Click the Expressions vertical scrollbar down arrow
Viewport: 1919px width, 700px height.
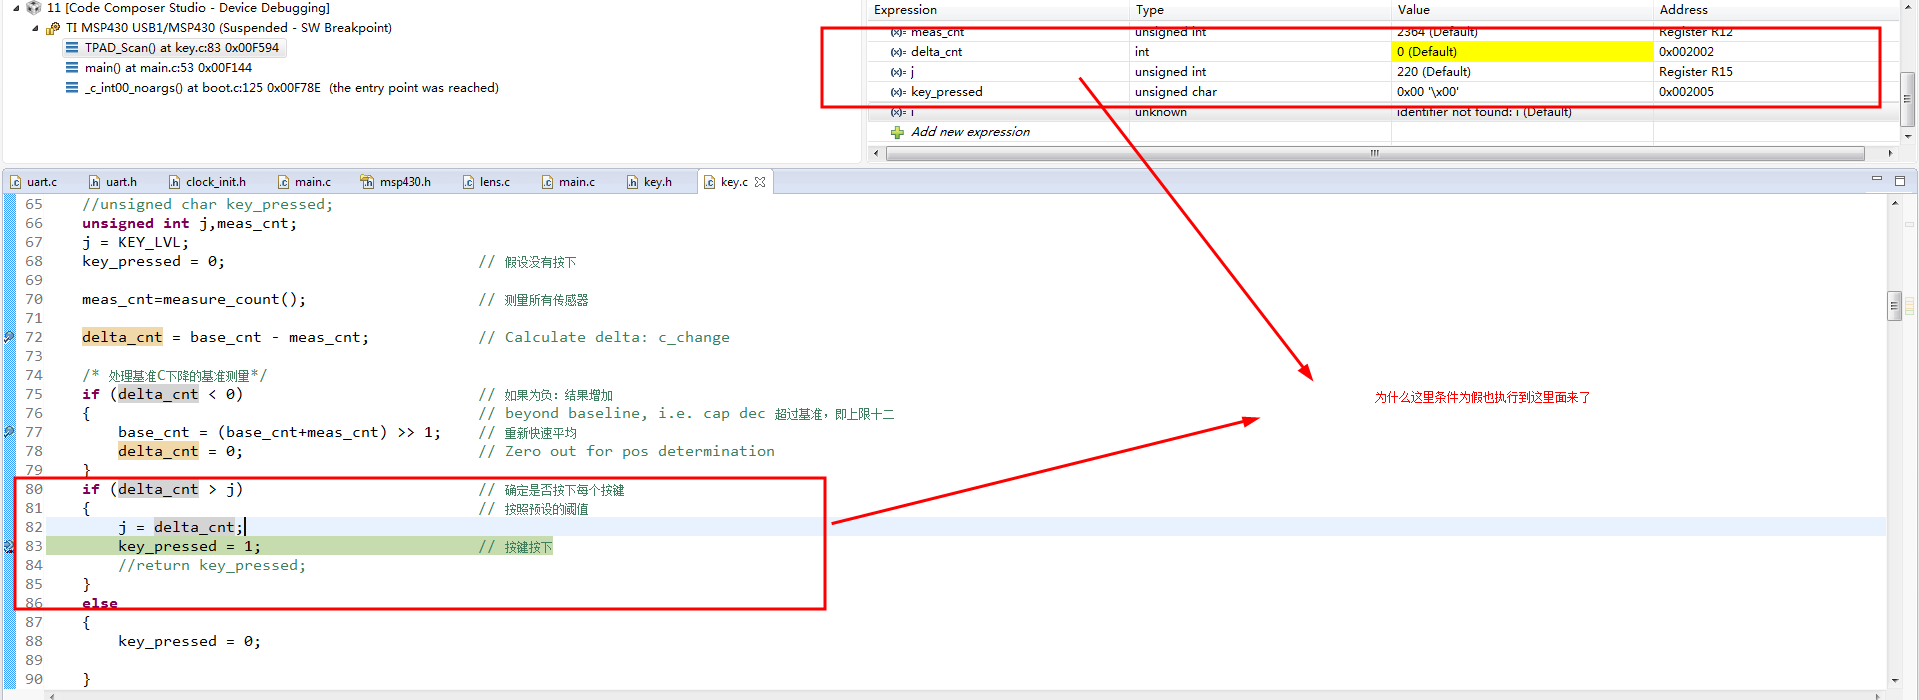tap(1908, 136)
